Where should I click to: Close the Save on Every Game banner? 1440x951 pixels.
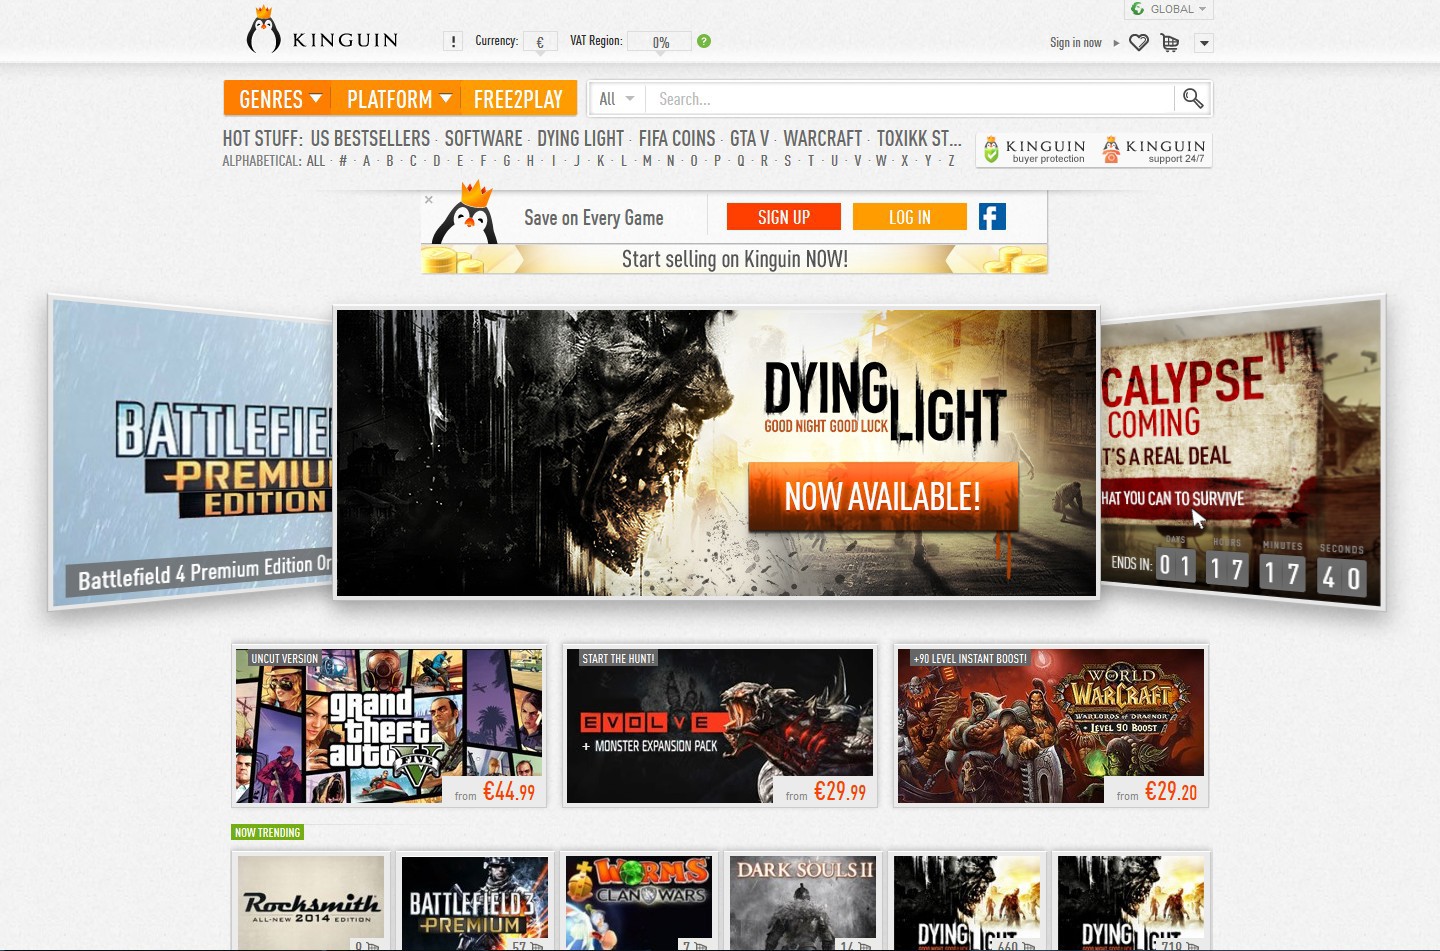click(x=429, y=200)
